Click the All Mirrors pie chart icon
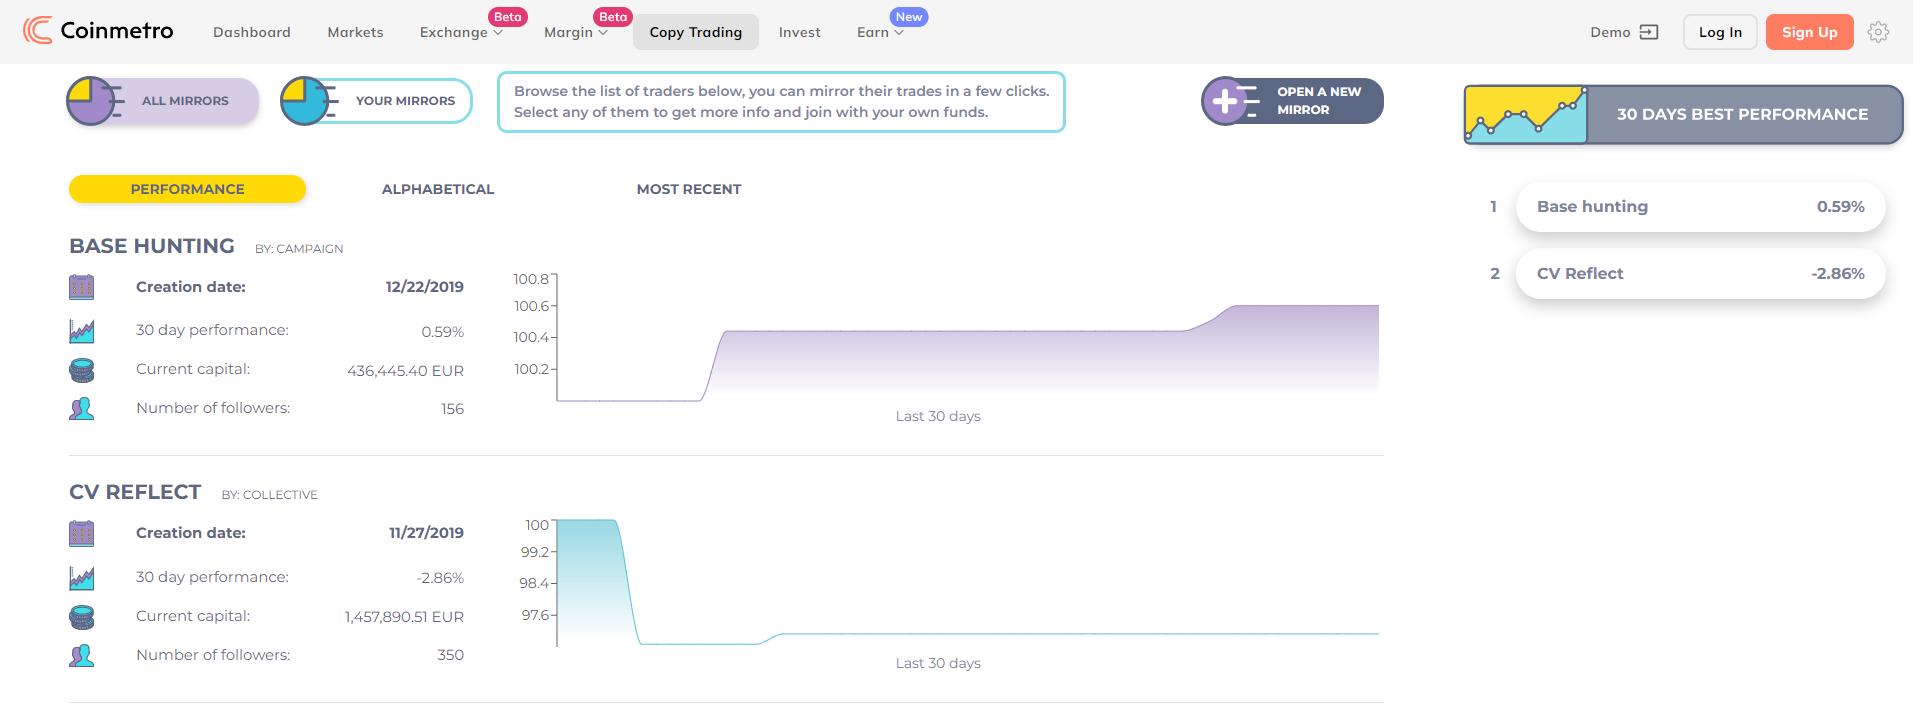 pyautogui.click(x=93, y=101)
